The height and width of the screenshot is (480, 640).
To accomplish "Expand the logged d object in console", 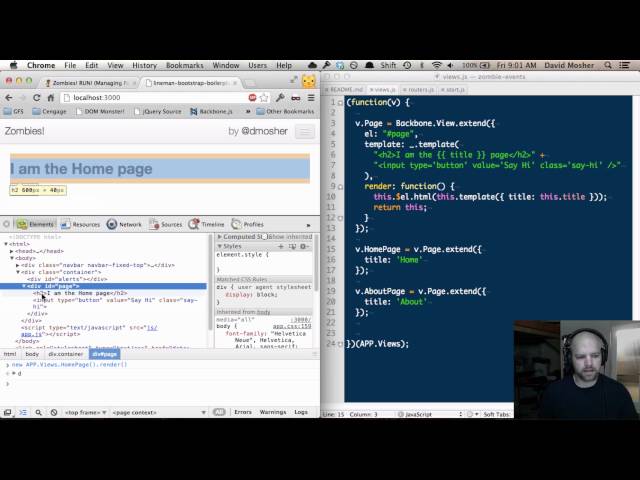I will (13, 373).
